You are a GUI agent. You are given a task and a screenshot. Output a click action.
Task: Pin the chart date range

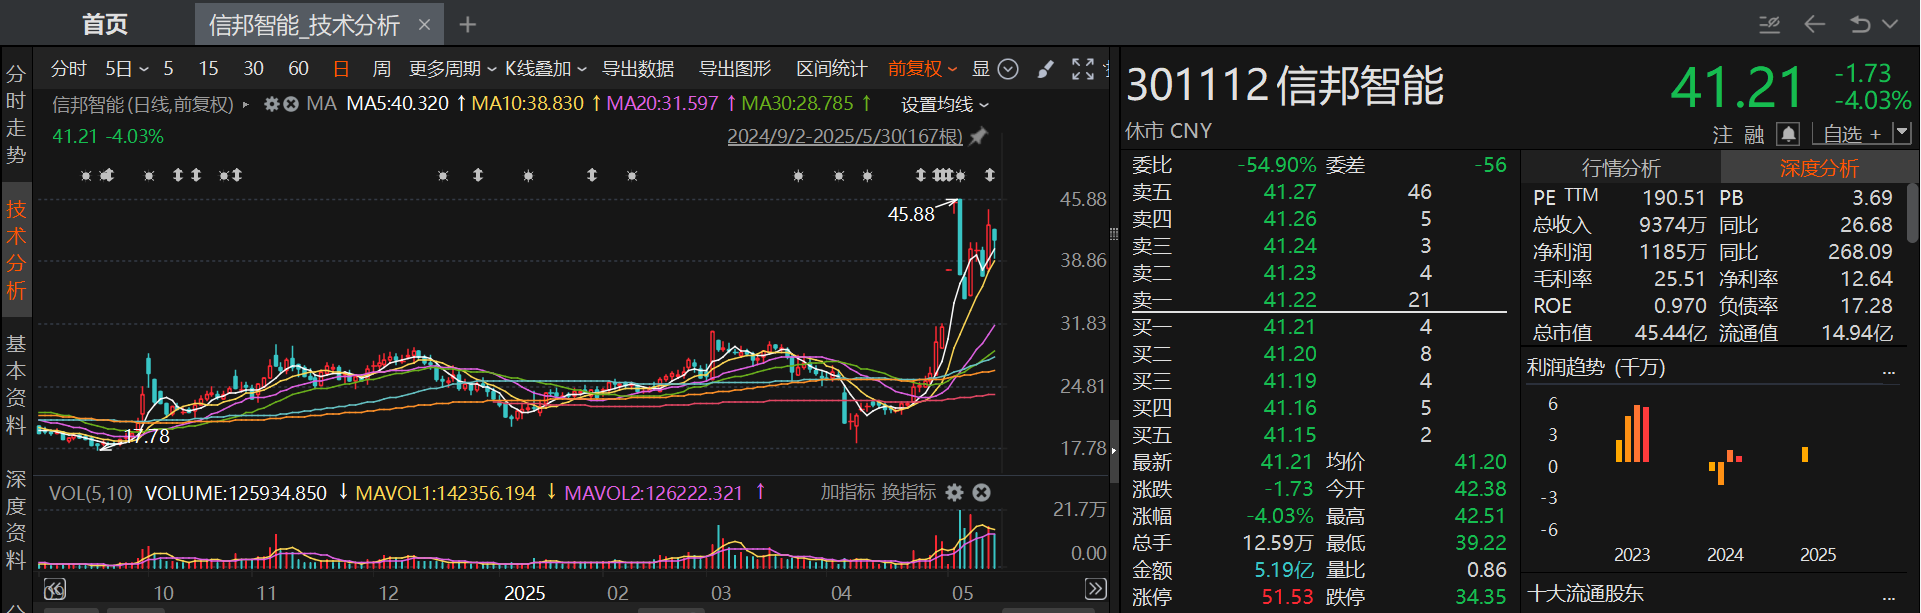[979, 136]
